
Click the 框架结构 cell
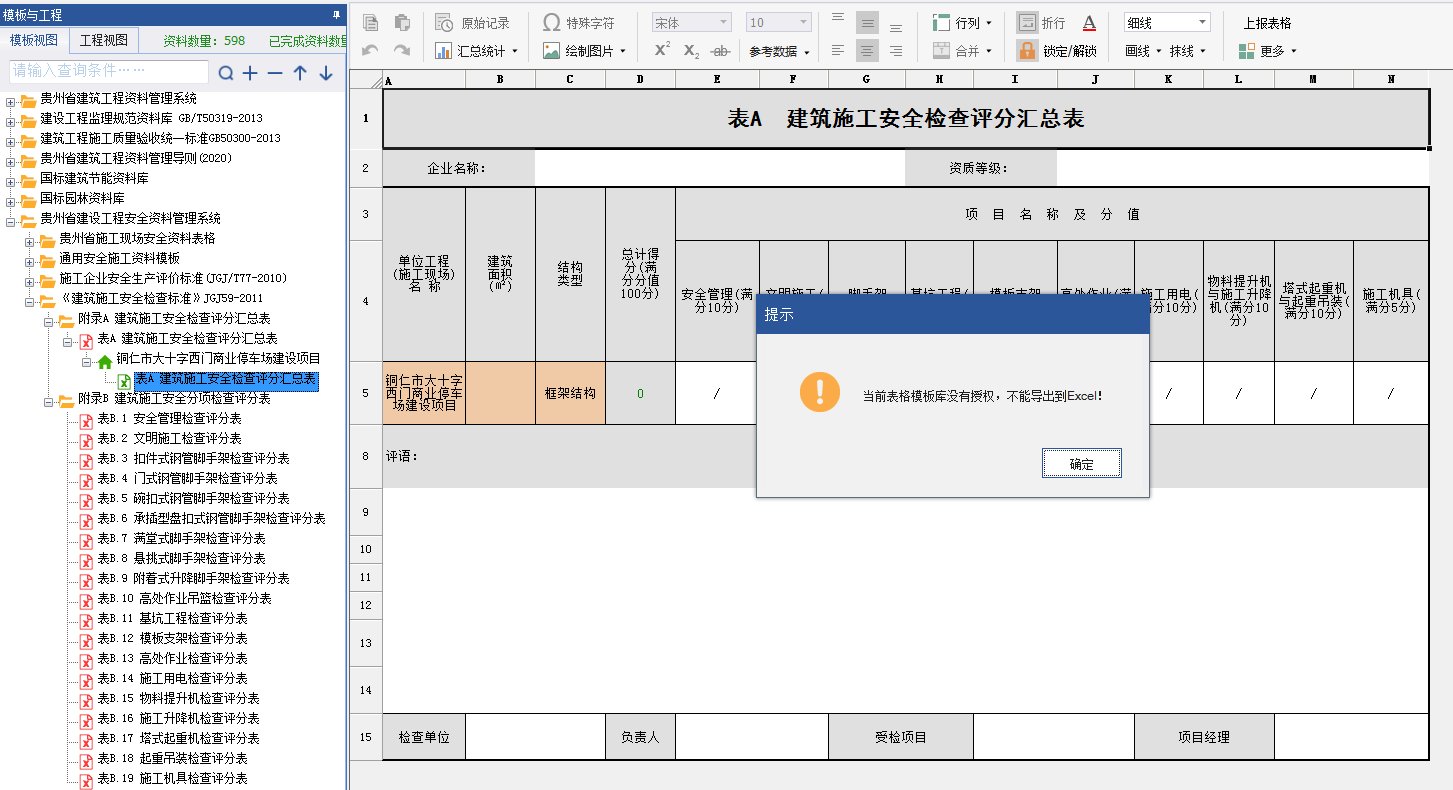[x=570, y=393]
